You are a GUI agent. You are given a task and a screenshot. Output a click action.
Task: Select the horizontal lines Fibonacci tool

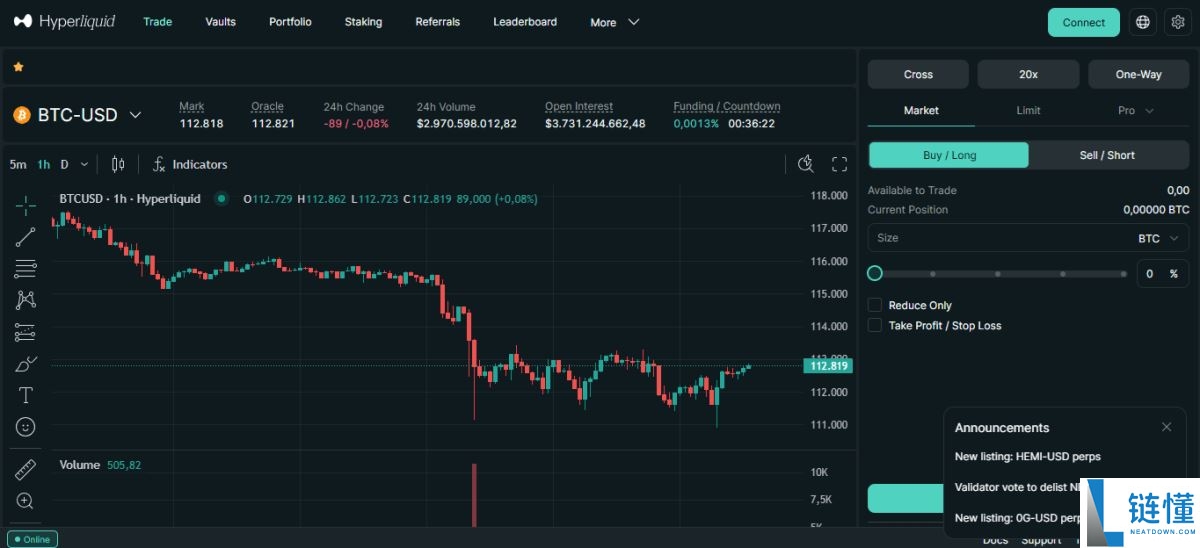coord(25,268)
